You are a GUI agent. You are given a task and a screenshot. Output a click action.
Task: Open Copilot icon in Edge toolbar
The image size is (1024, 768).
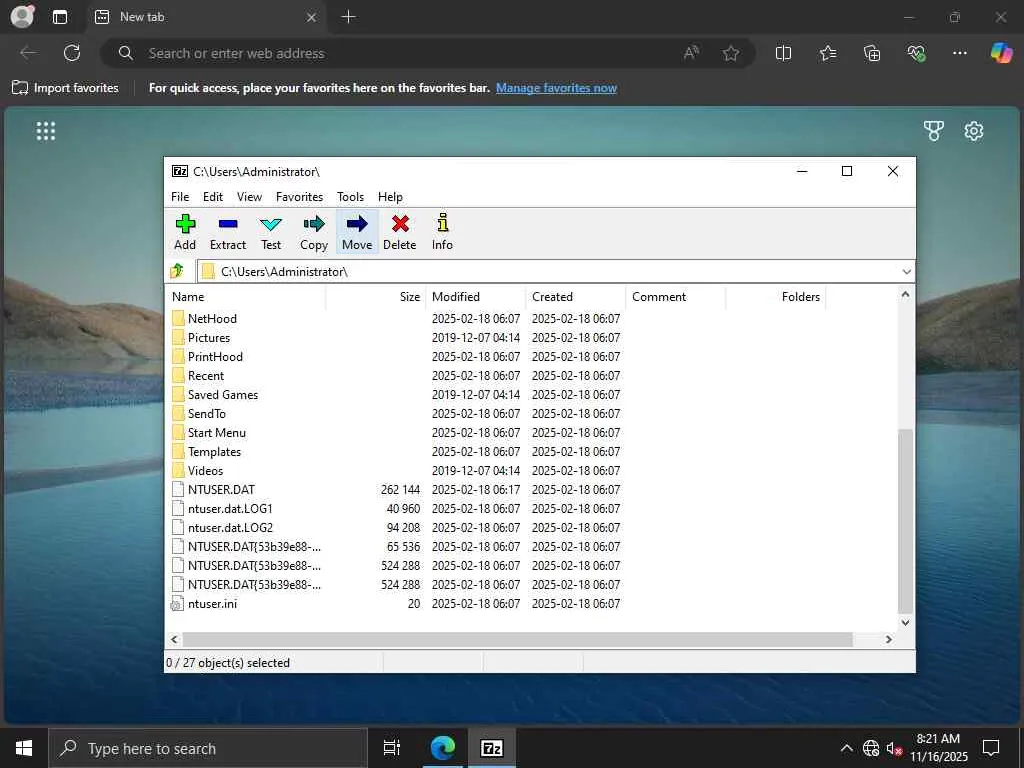tap(1001, 53)
